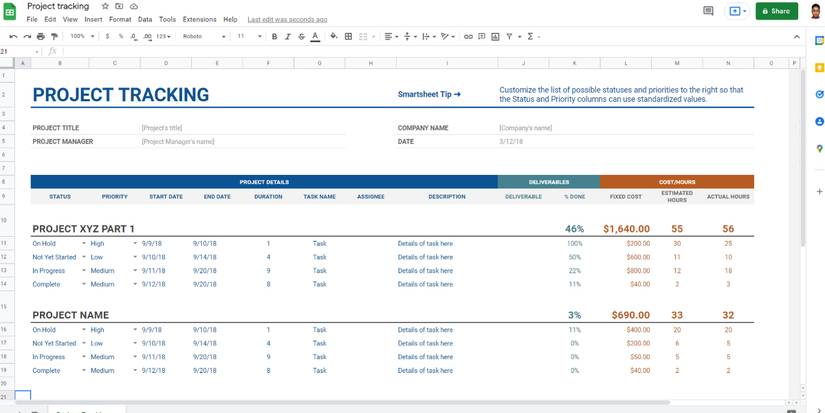Open the Google account avatar

coord(815,11)
